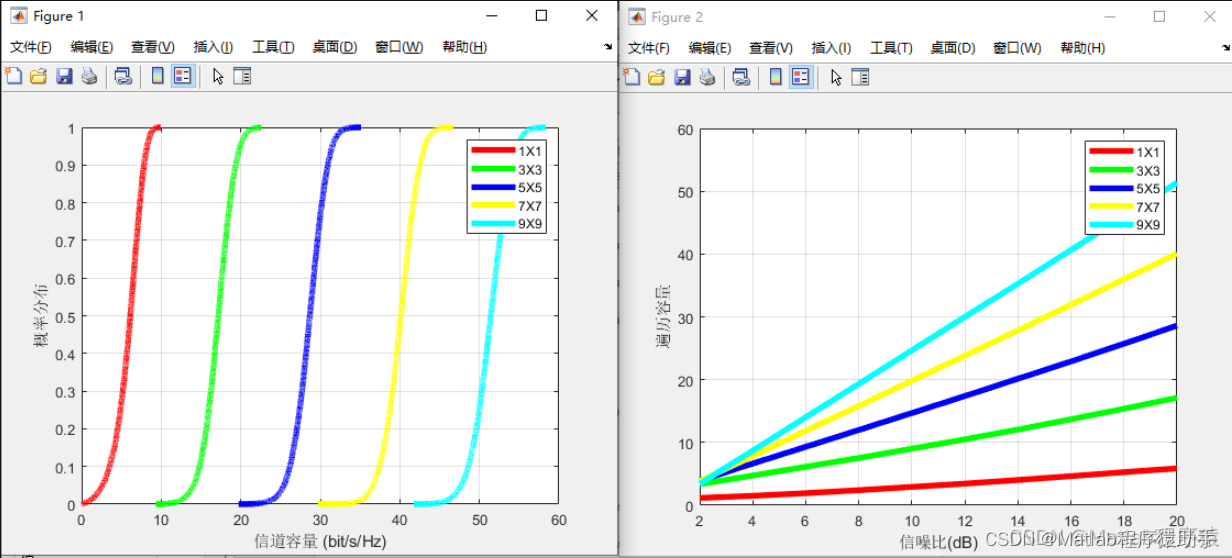Open 桌面(D) menu in Figure 1
Image resolution: width=1232 pixels, height=558 pixels.
pos(334,47)
